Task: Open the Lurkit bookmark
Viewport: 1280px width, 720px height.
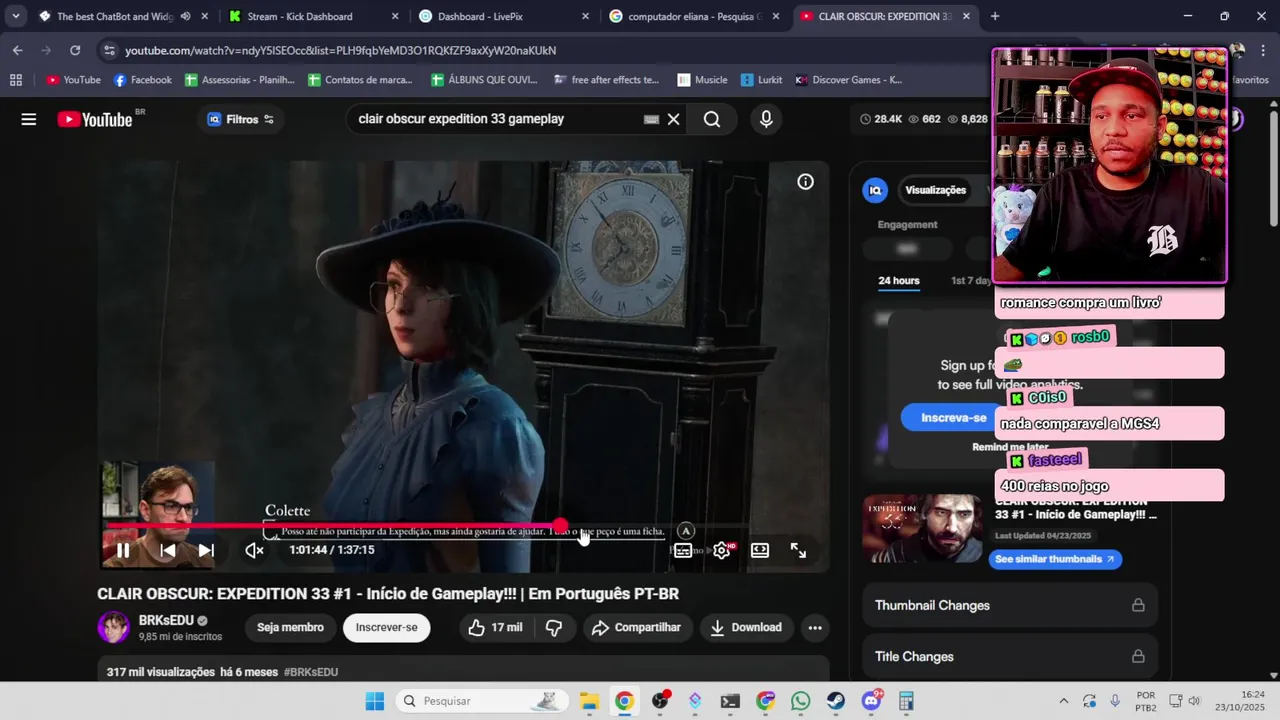Action: pyautogui.click(x=761, y=80)
